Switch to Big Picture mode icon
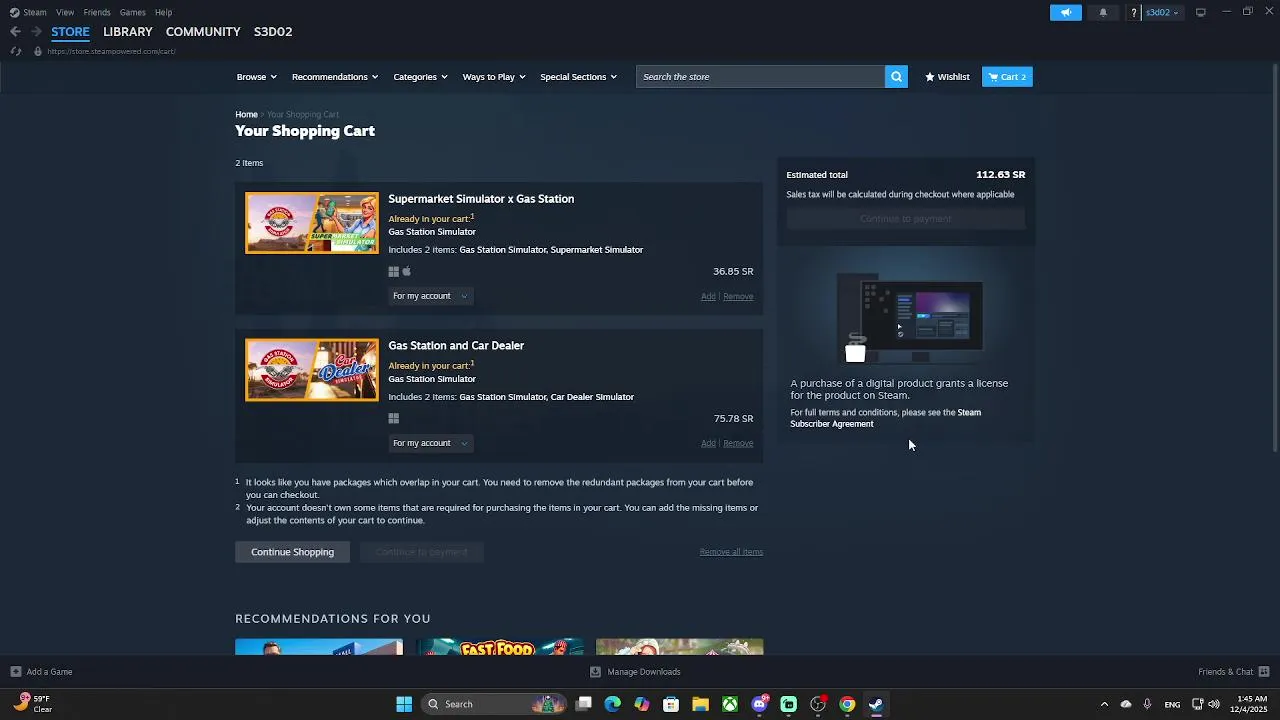This screenshot has height=720, width=1280. 1201,12
